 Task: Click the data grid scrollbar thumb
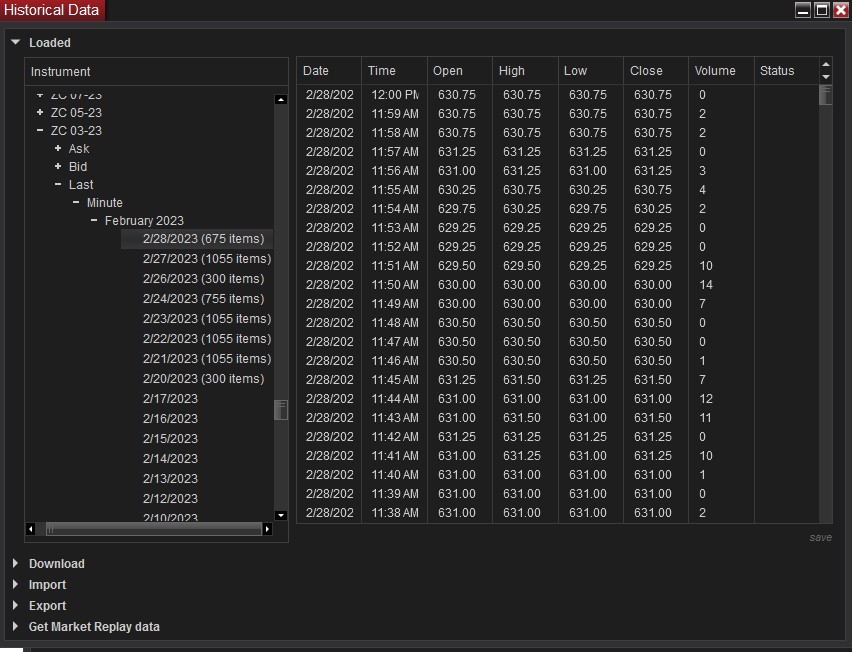point(825,96)
